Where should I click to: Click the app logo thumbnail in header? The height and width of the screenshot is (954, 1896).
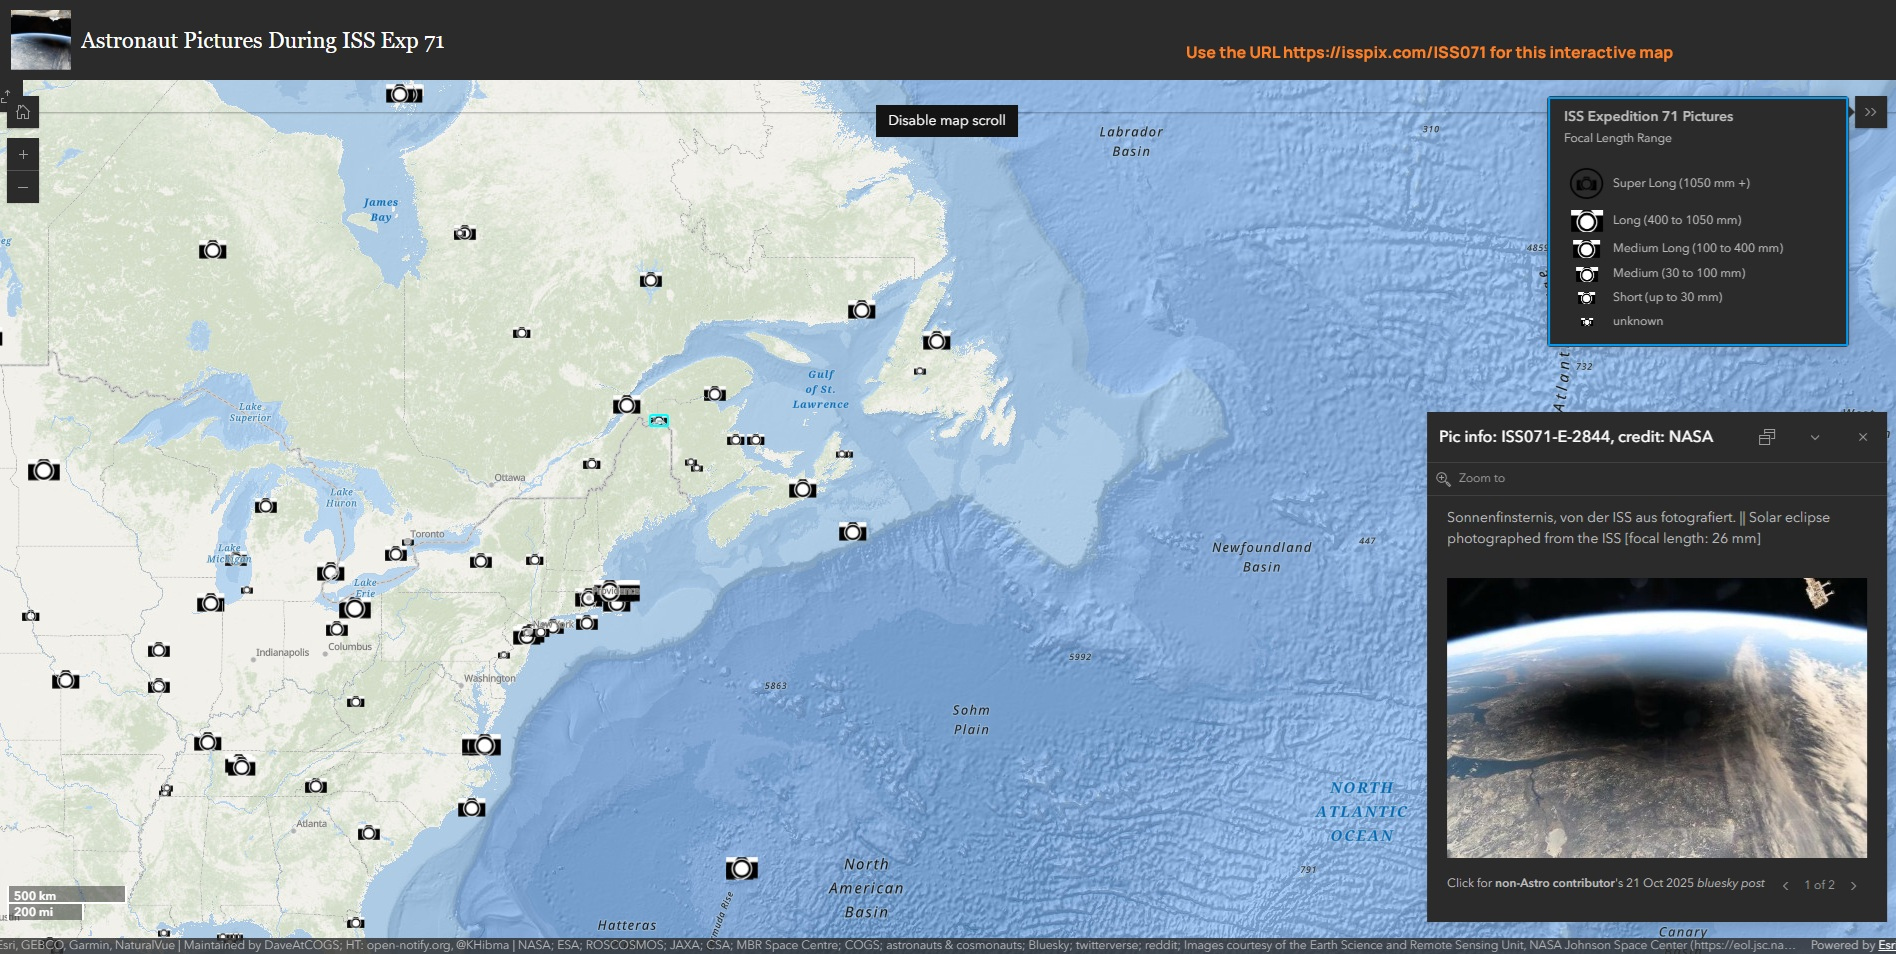coord(41,40)
